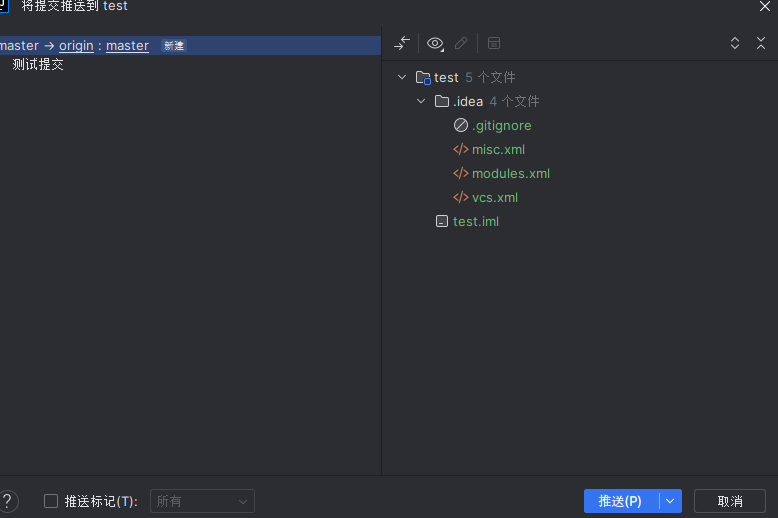Click the show diff arrows icon
The height and width of the screenshot is (518, 778).
pyautogui.click(x=402, y=43)
